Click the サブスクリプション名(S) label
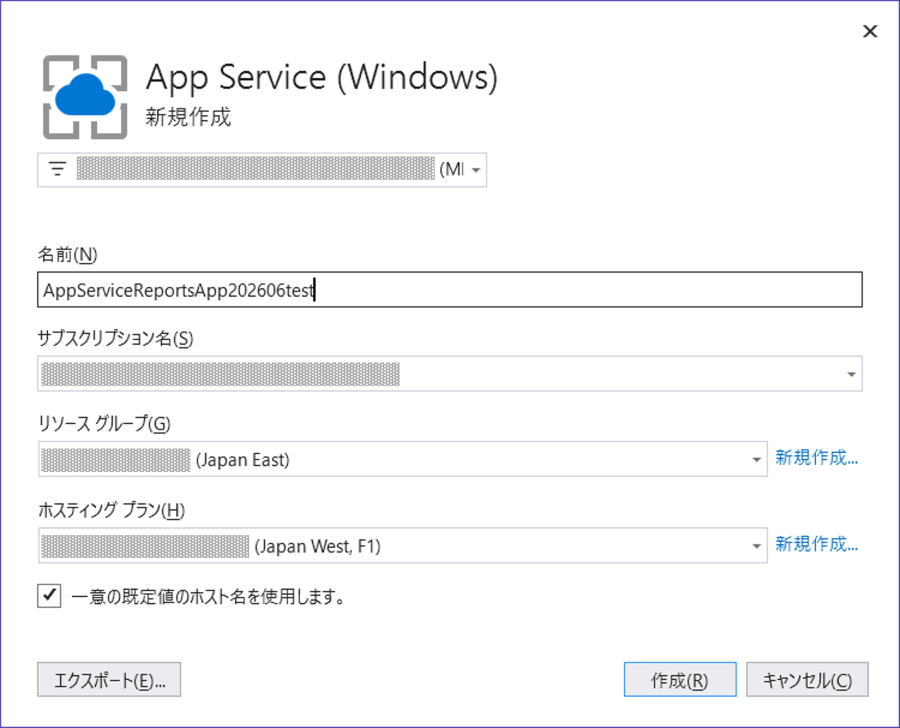 (x=115, y=338)
